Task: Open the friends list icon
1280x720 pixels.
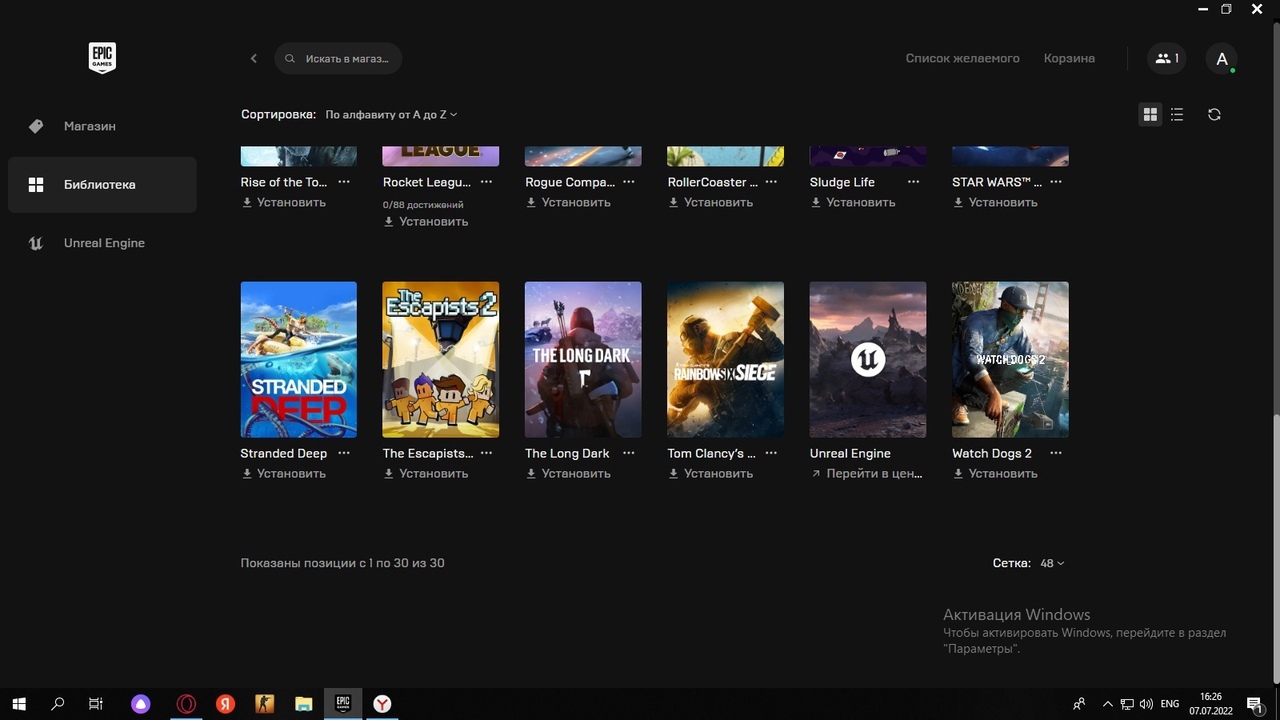Action: pos(1166,58)
